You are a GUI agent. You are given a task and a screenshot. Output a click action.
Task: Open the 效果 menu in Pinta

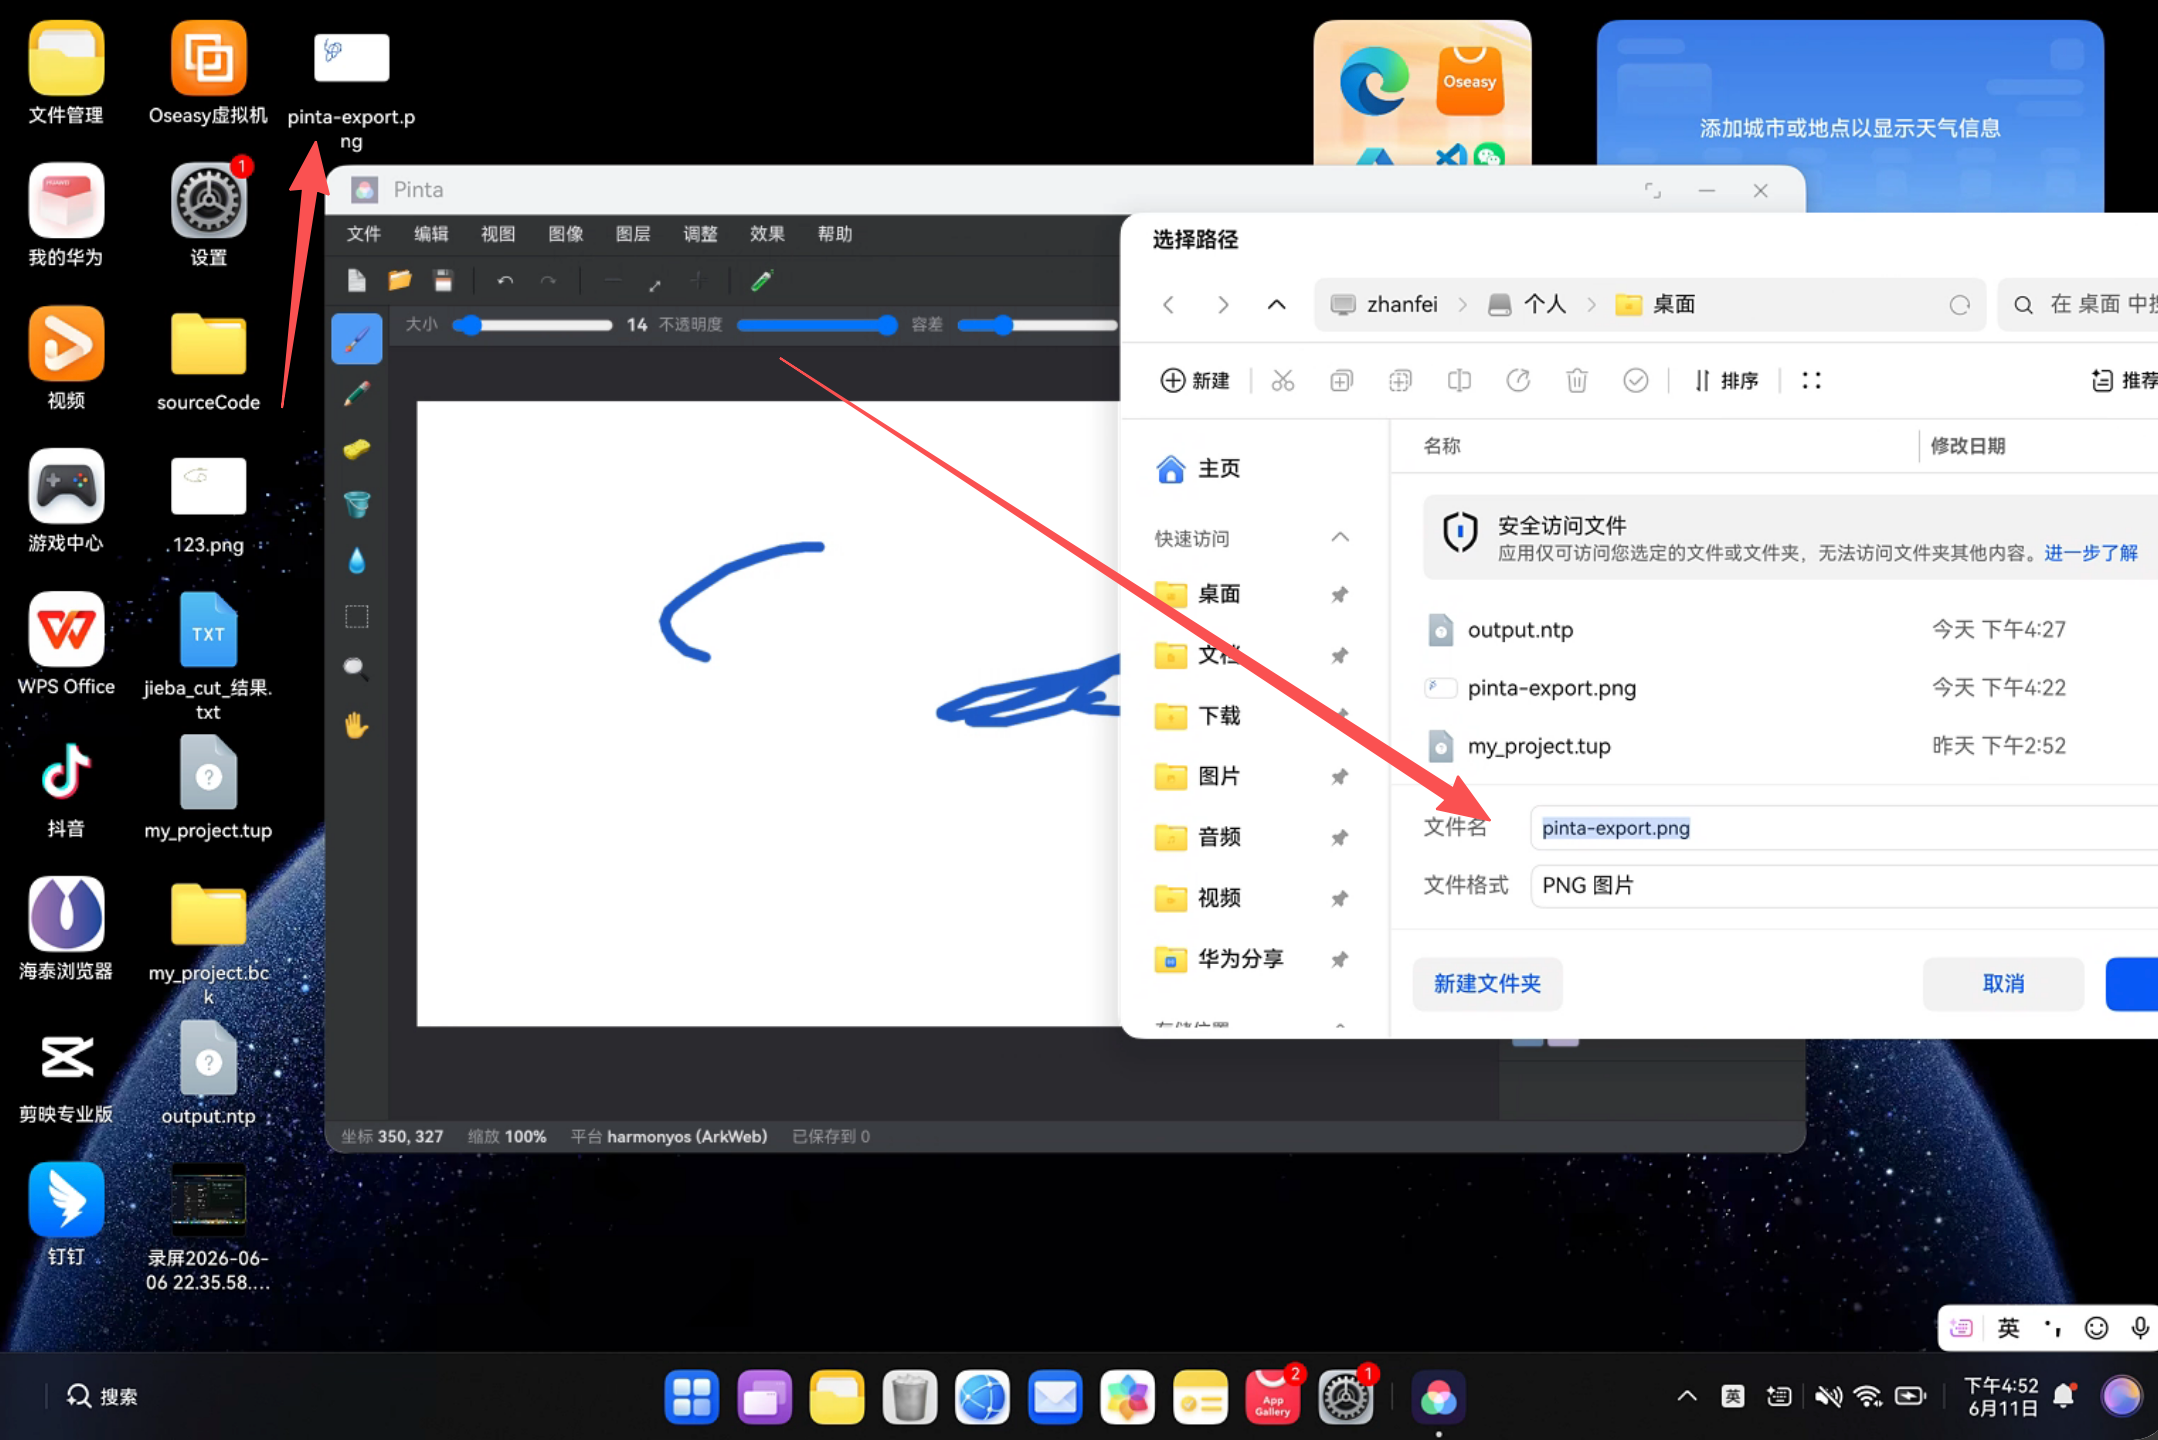pos(767,234)
